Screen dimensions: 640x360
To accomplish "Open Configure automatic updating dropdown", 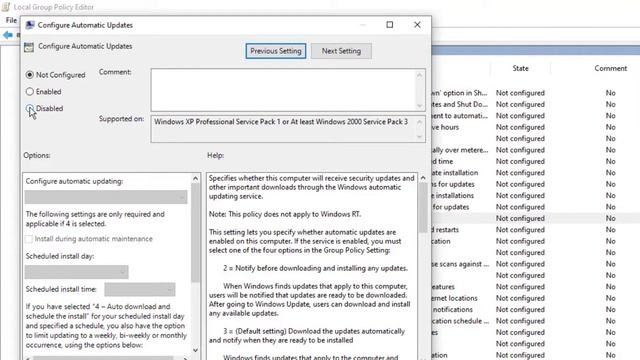I will [x=106, y=197].
